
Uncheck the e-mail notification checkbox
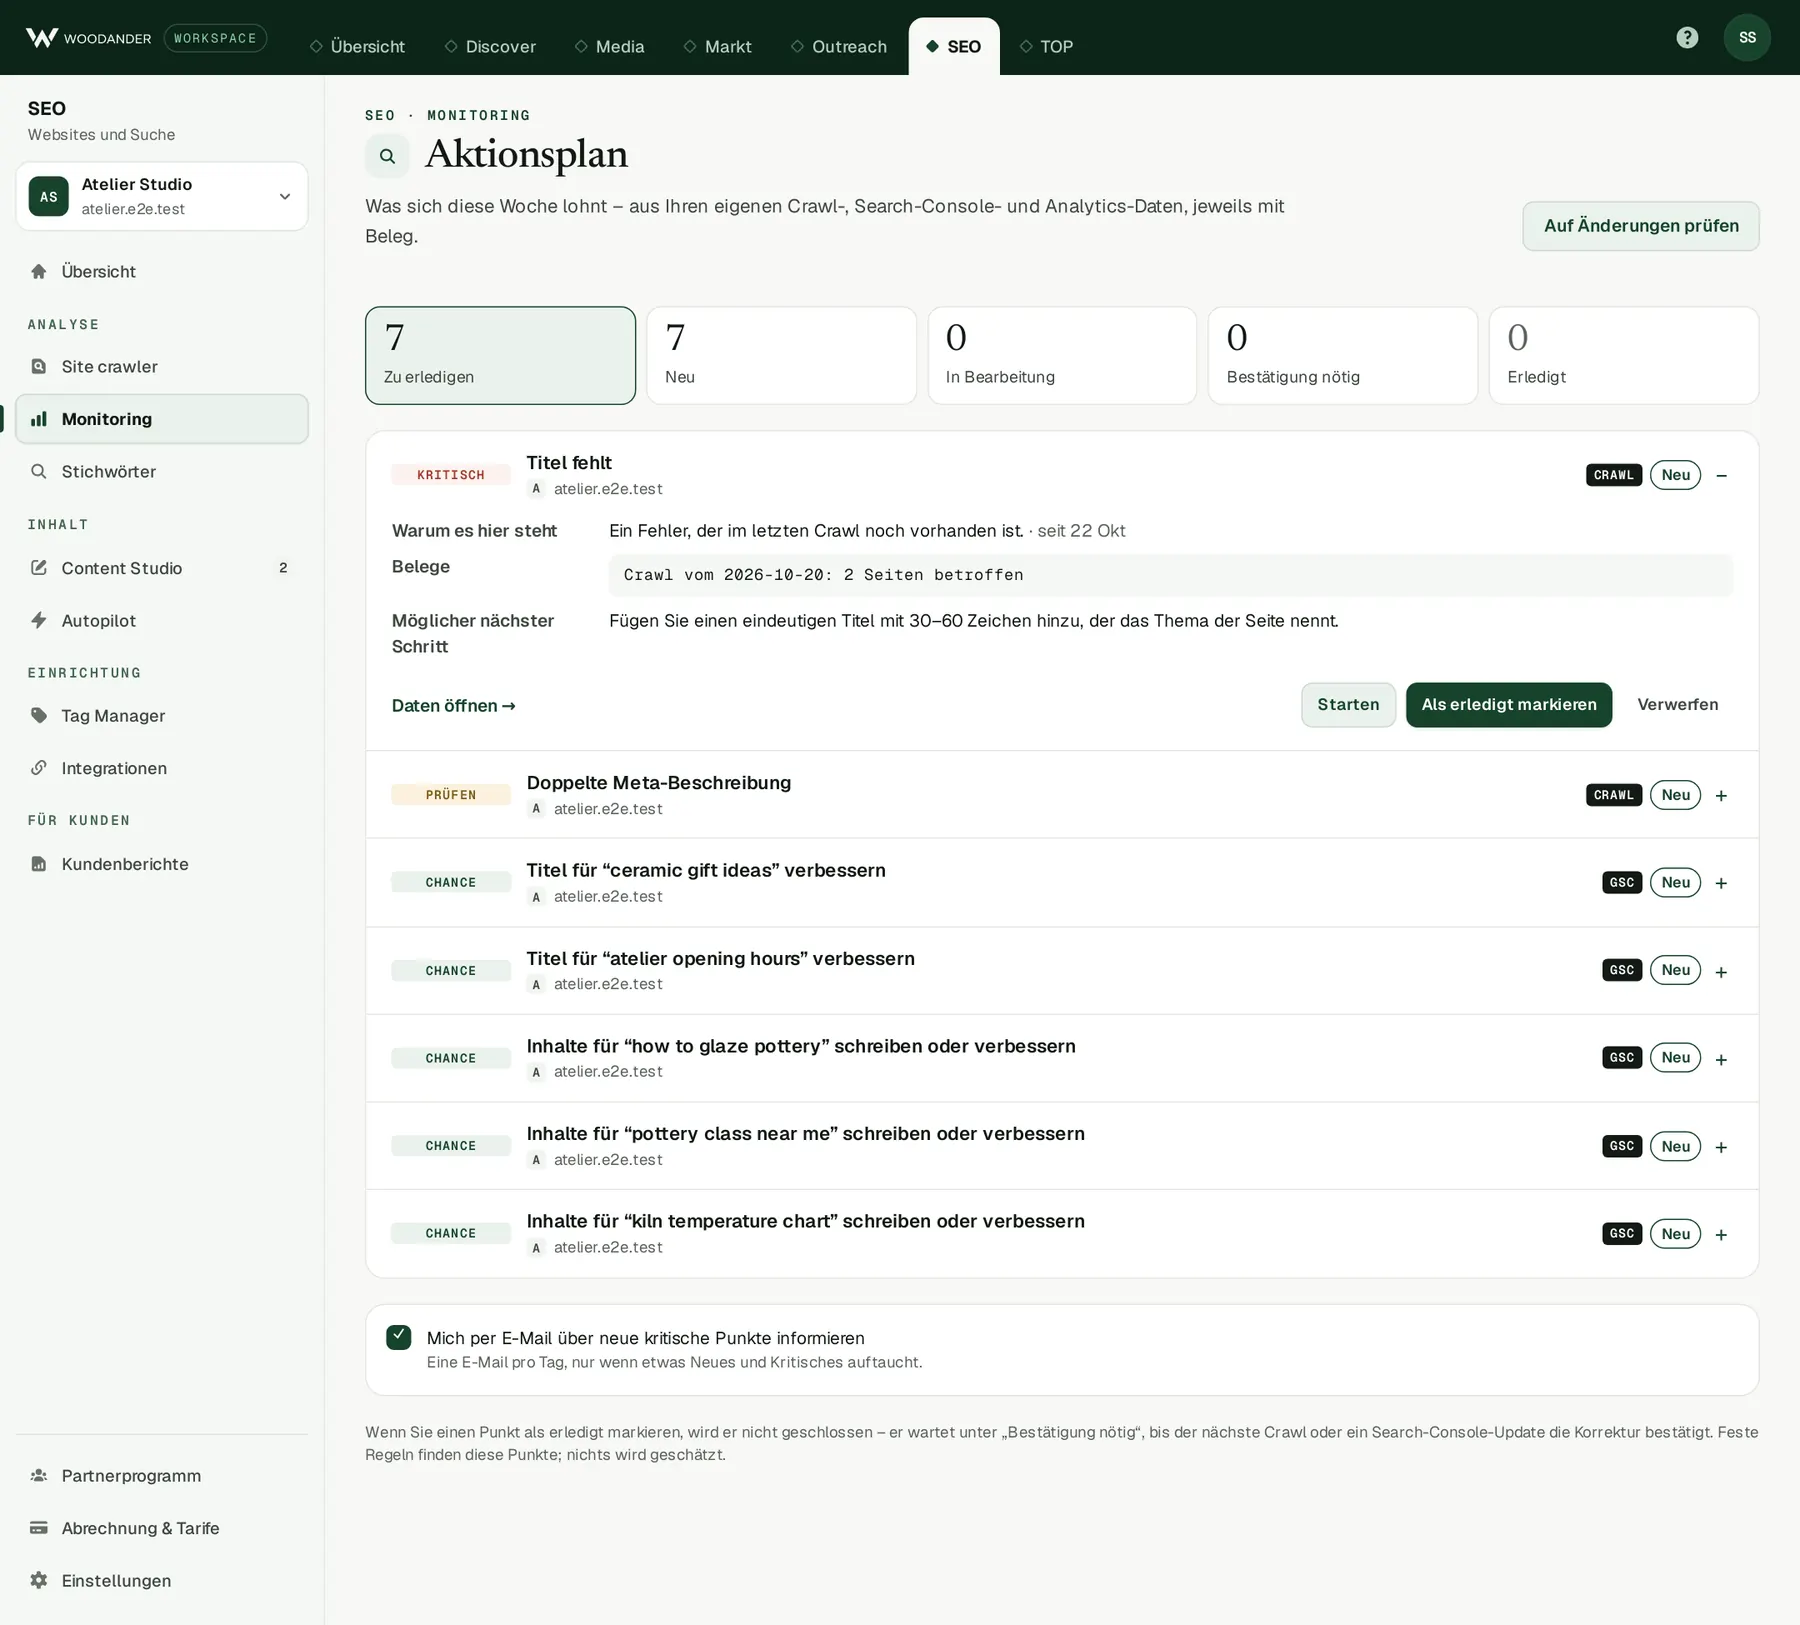[x=399, y=1337]
